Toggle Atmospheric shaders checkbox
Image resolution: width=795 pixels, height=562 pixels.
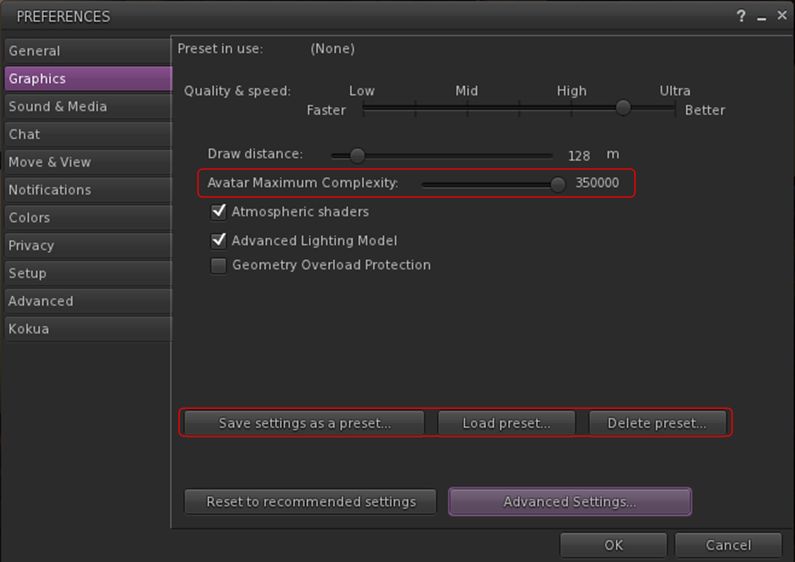pyautogui.click(x=219, y=212)
